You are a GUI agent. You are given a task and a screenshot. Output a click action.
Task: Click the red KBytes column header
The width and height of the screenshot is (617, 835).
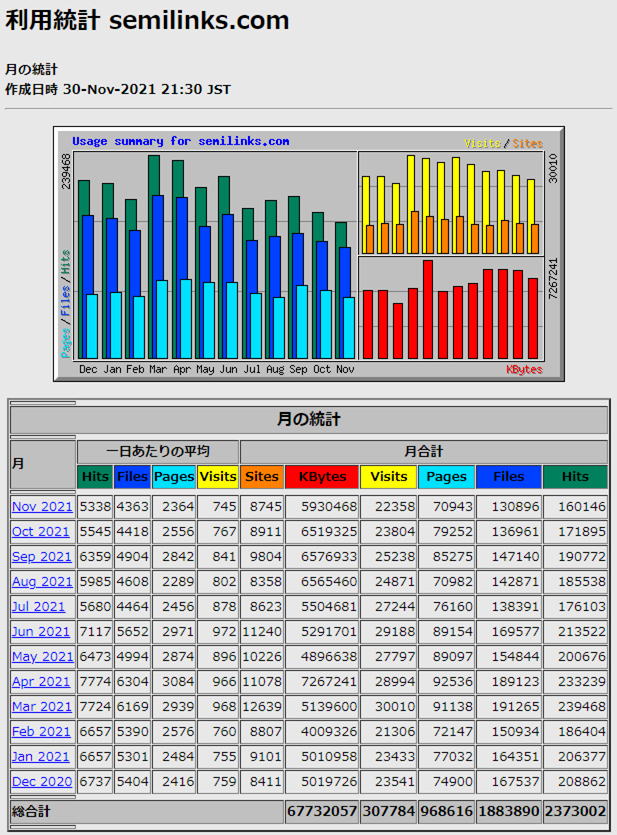322,477
